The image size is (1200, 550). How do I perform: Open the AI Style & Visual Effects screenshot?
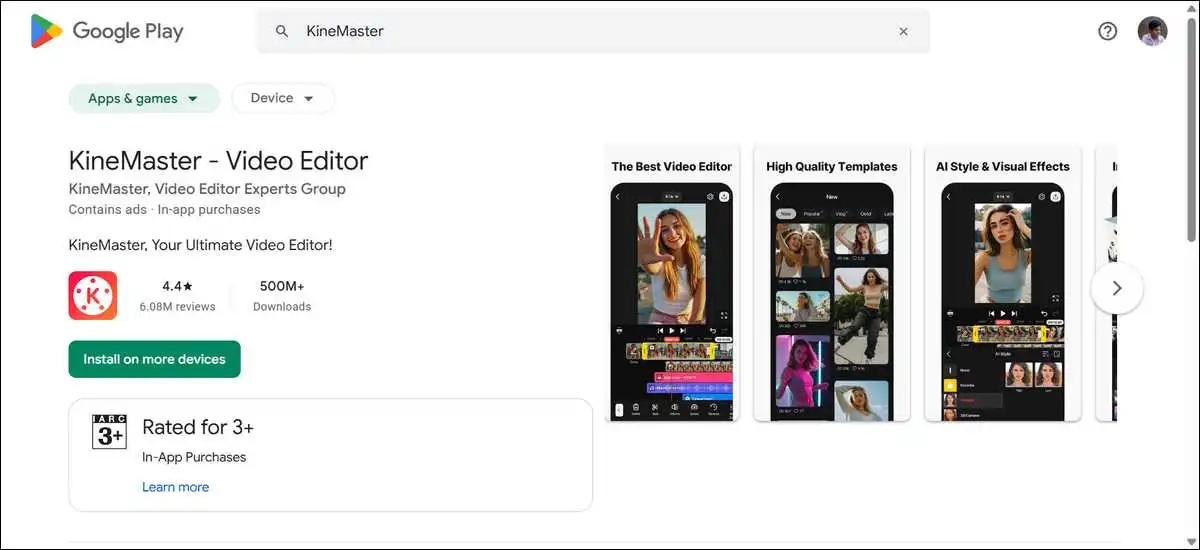coord(1002,283)
